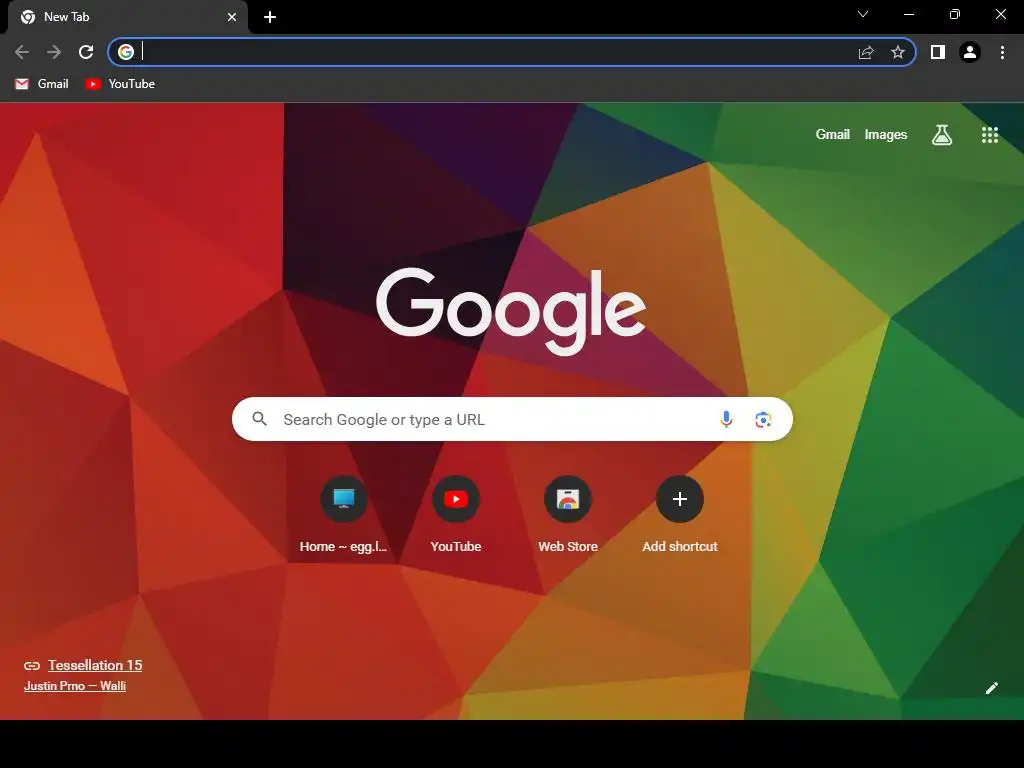Open the Tessellation 15 theme link

[95, 665]
